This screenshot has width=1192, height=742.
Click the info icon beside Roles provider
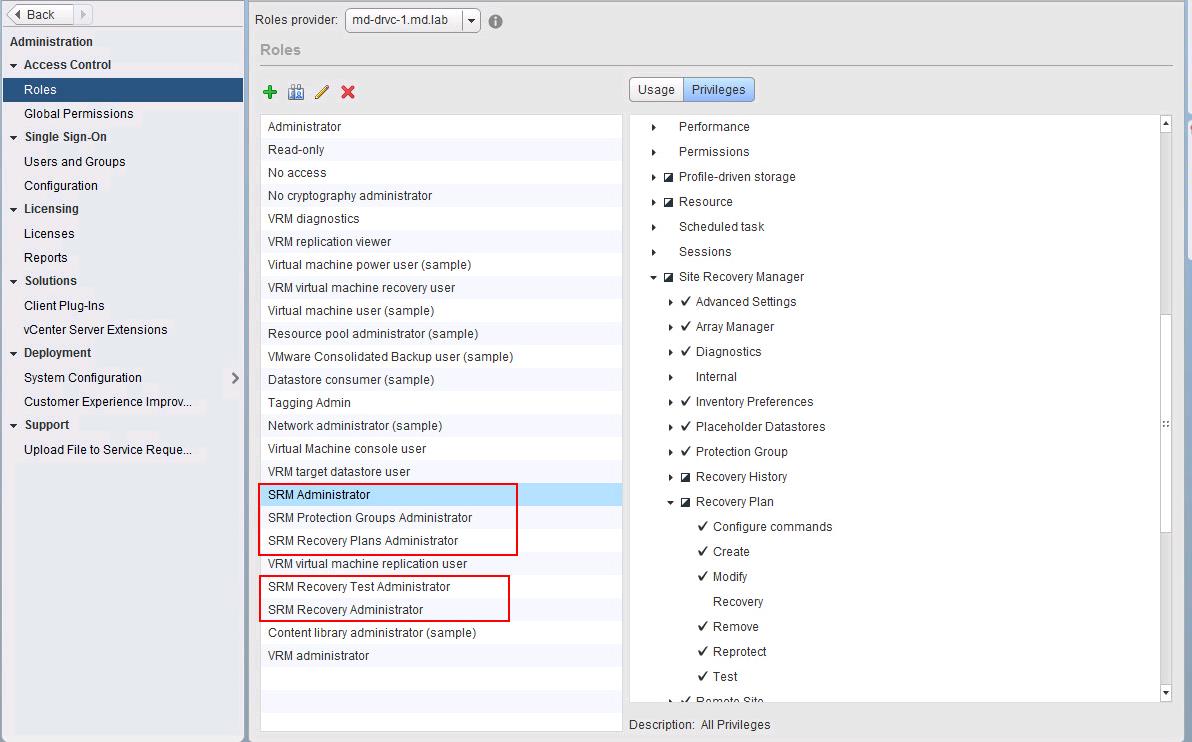coord(496,21)
